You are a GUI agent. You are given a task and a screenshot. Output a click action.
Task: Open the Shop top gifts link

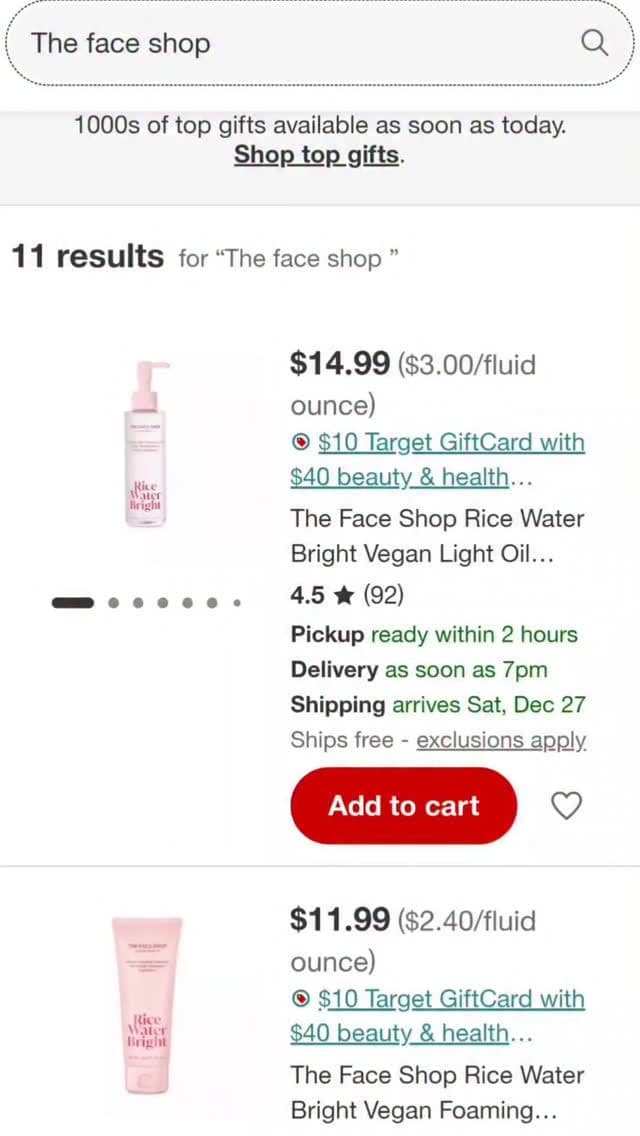pyautogui.click(x=317, y=155)
